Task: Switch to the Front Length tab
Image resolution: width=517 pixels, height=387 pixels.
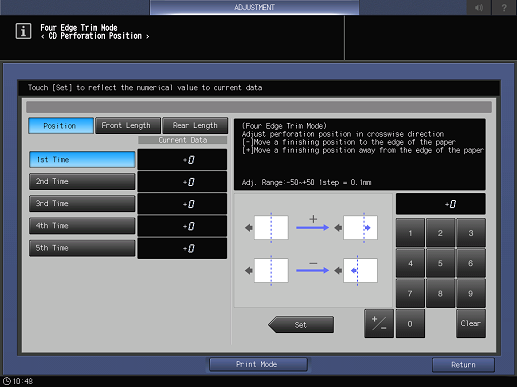Action: 128,126
